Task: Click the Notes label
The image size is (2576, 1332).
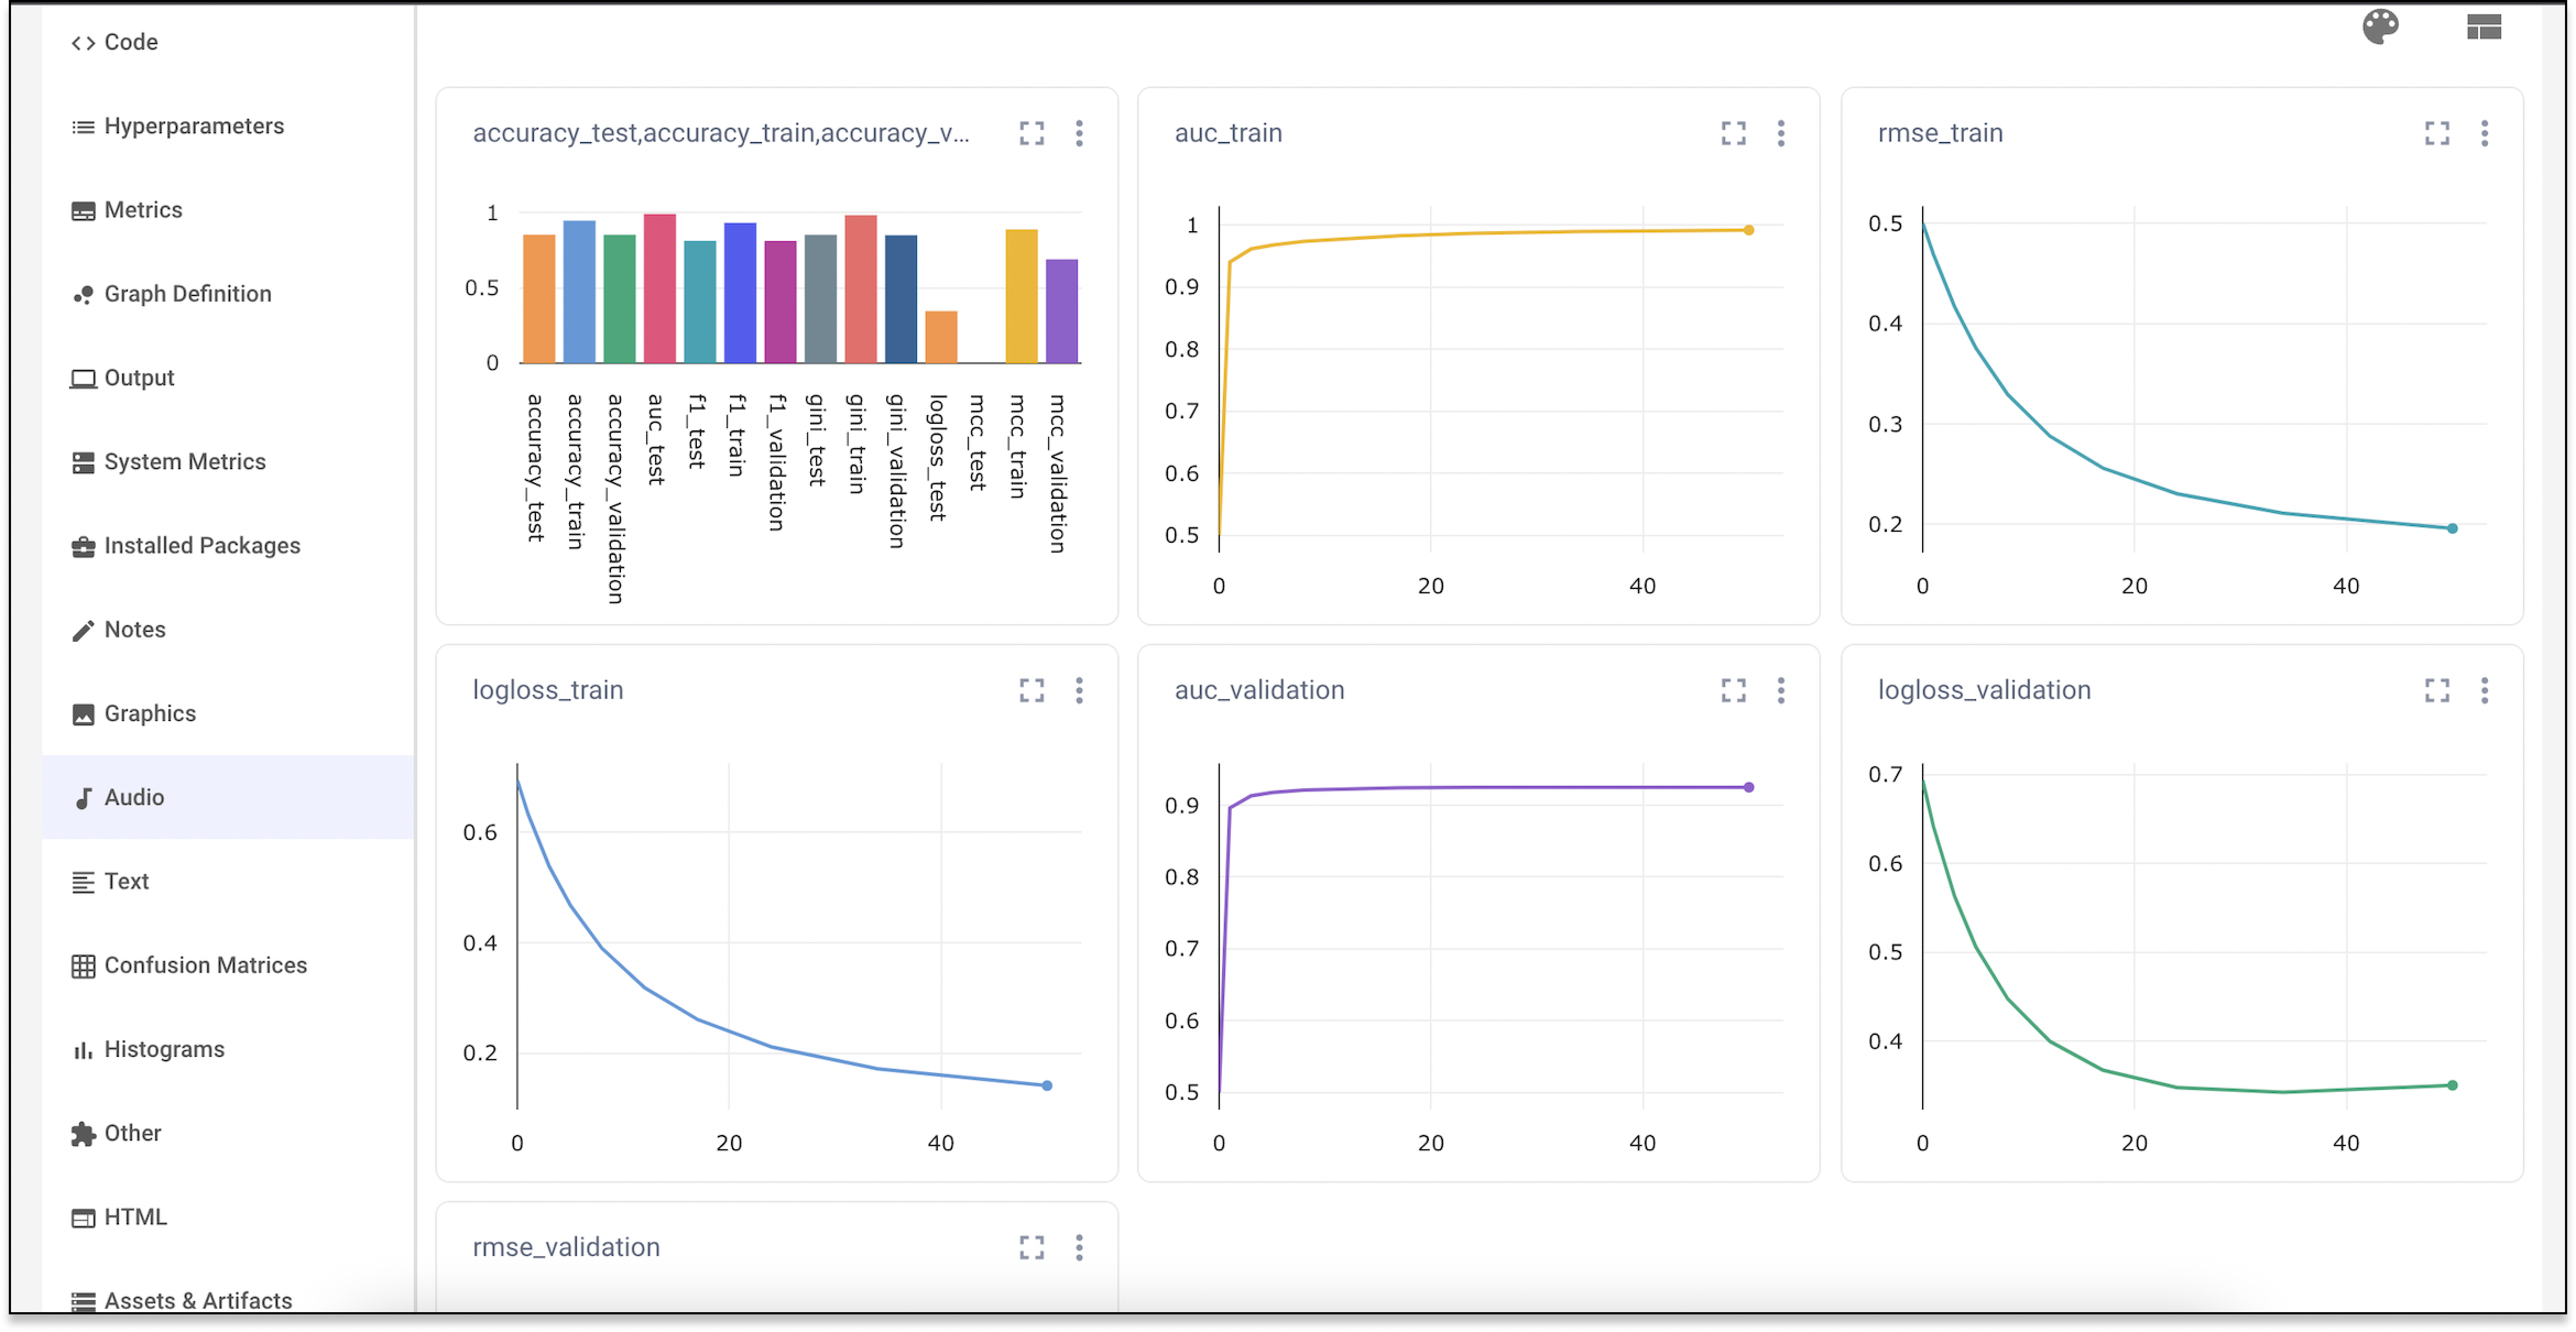Action: 135,630
